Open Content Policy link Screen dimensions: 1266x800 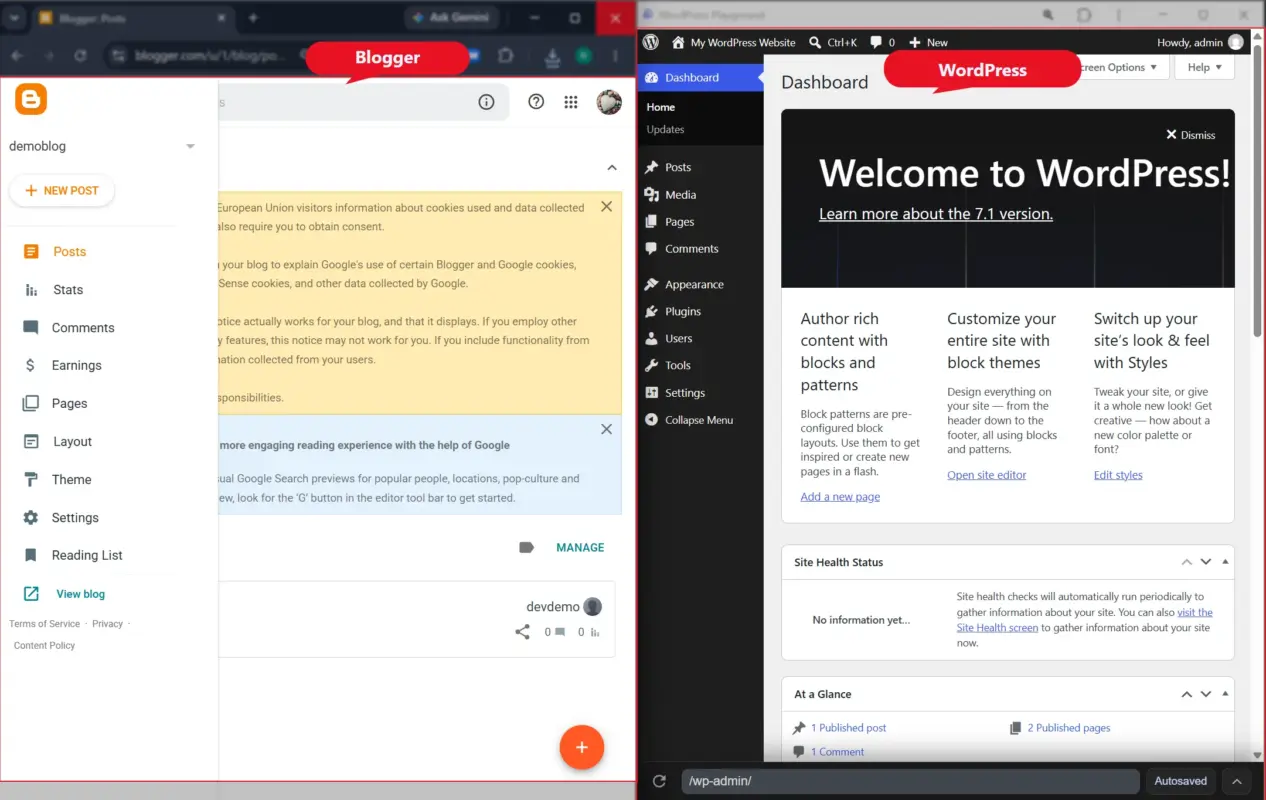pos(45,646)
